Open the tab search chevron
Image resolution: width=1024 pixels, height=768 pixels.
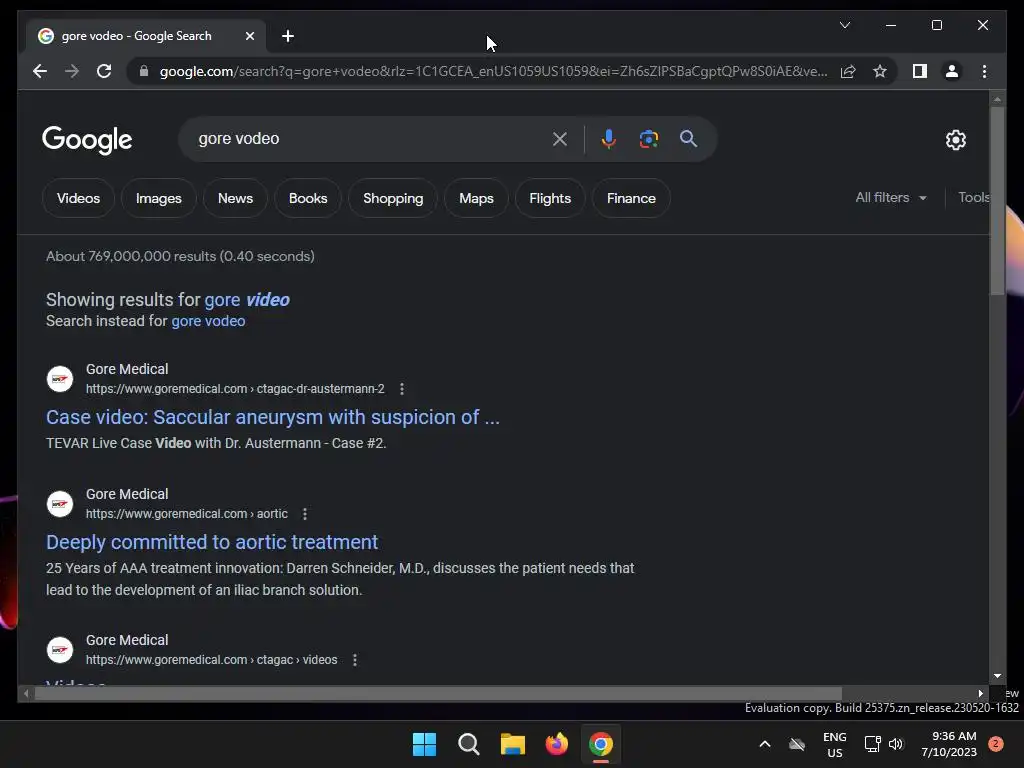point(844,25)
